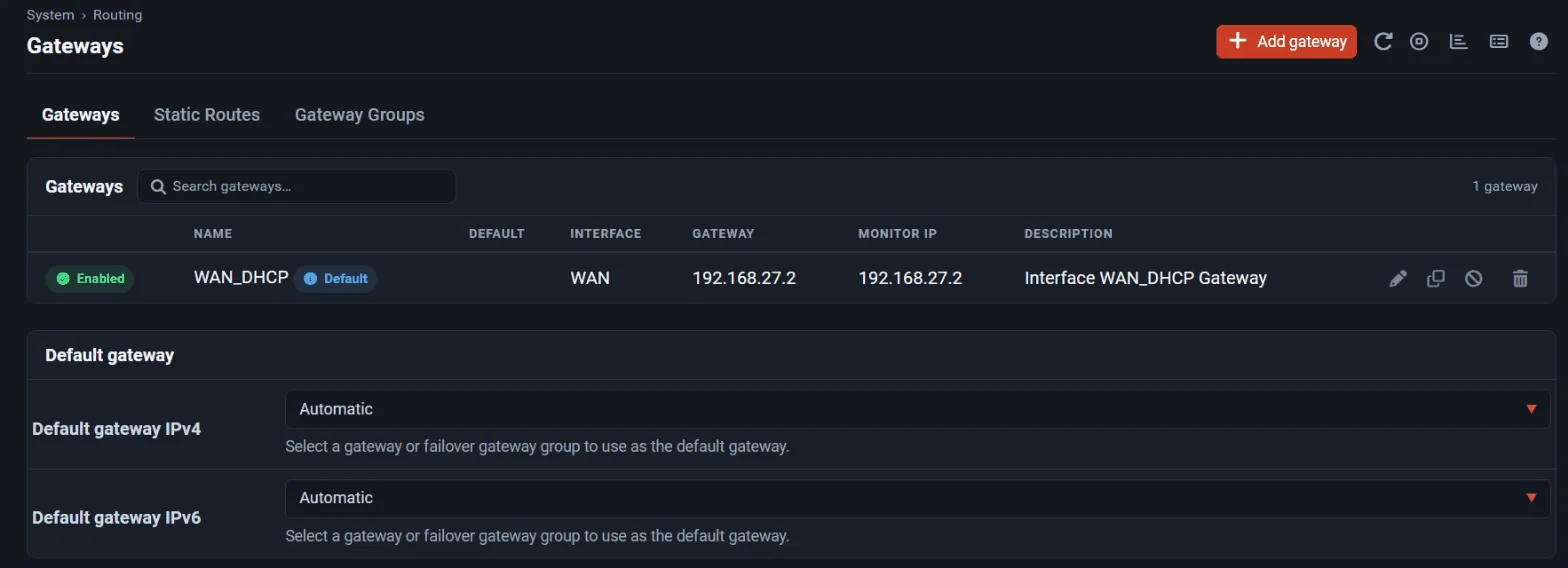Open the Default gateway IPv4 dropdown
The image size is (1568, 568).
[917, 409]
